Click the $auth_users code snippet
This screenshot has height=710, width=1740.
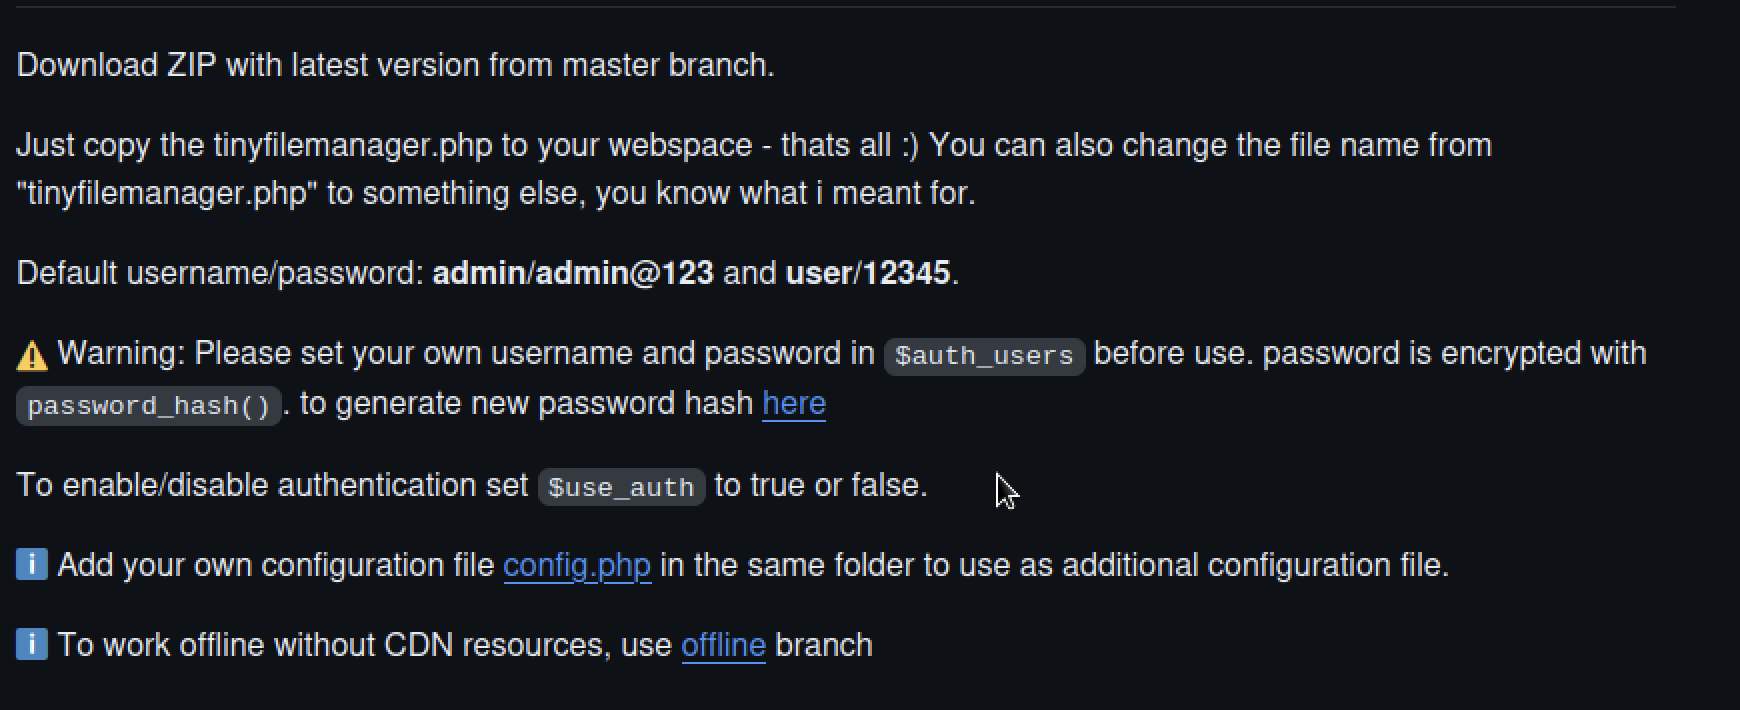(984, 356)
